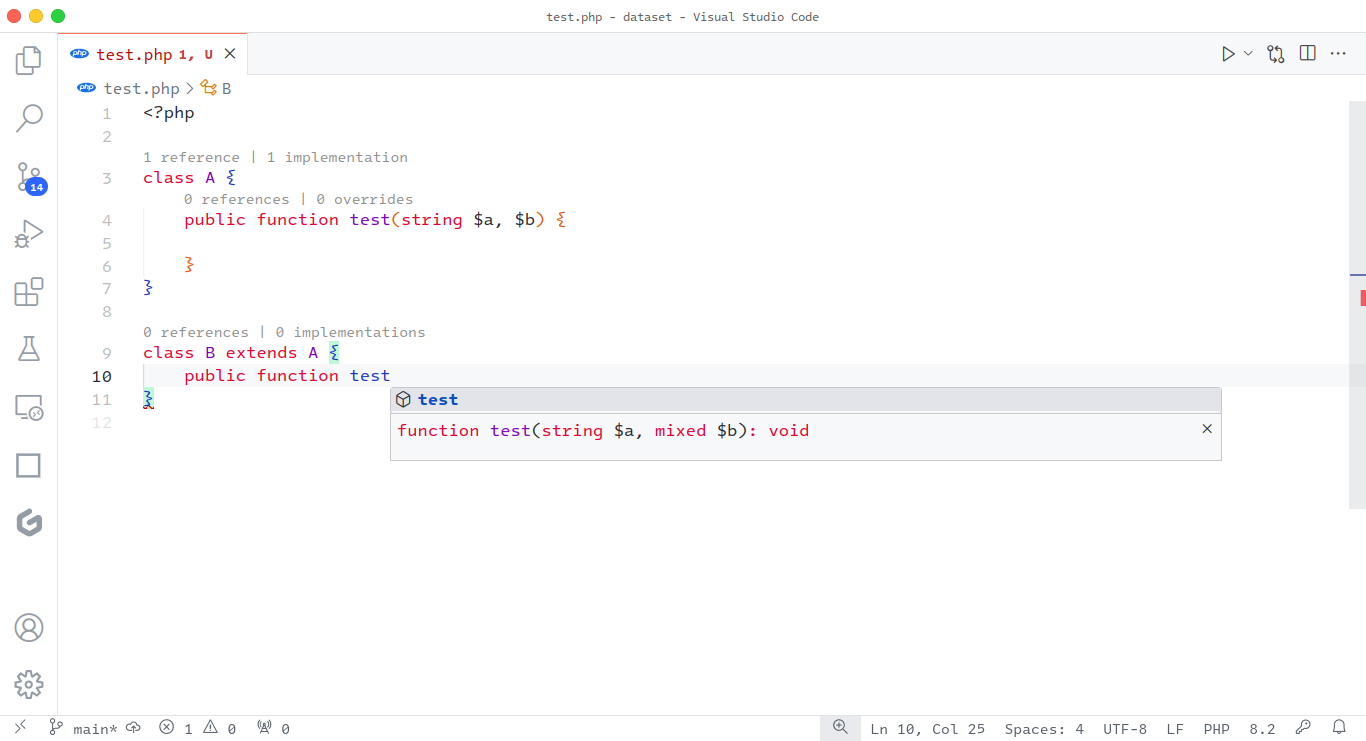
Task: Change file encoding UTF-8
Action: pyautogui.click(x=1125, y=729)
